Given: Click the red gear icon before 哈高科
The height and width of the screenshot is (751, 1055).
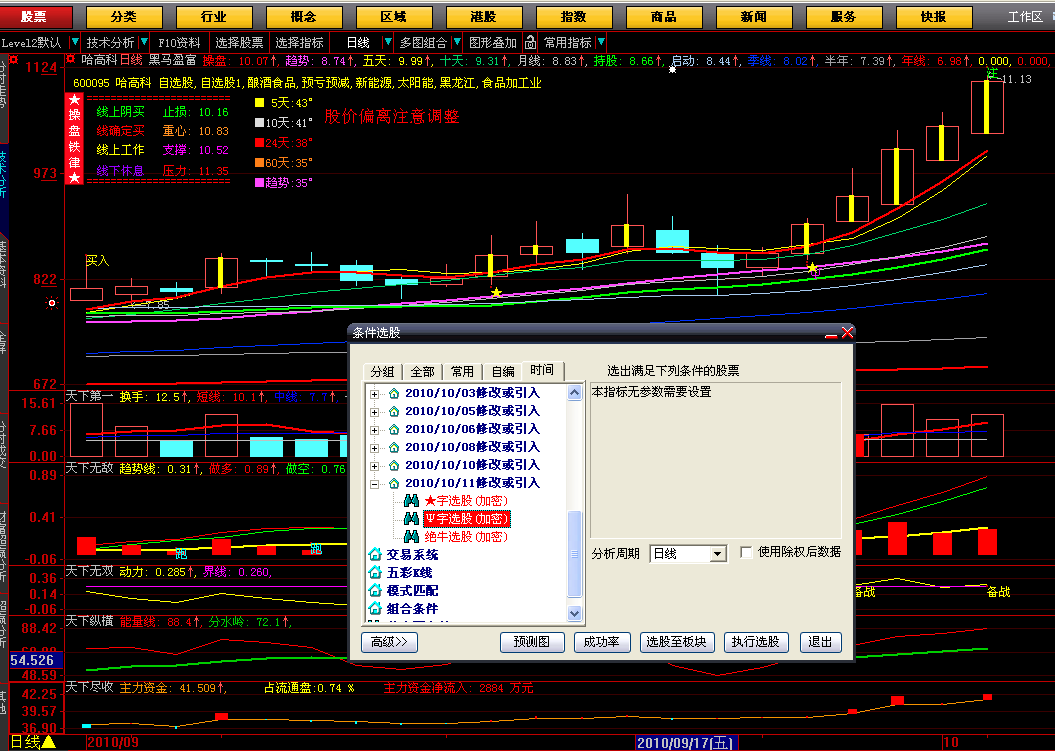Looking at the screenshot, I should point(71,60).
